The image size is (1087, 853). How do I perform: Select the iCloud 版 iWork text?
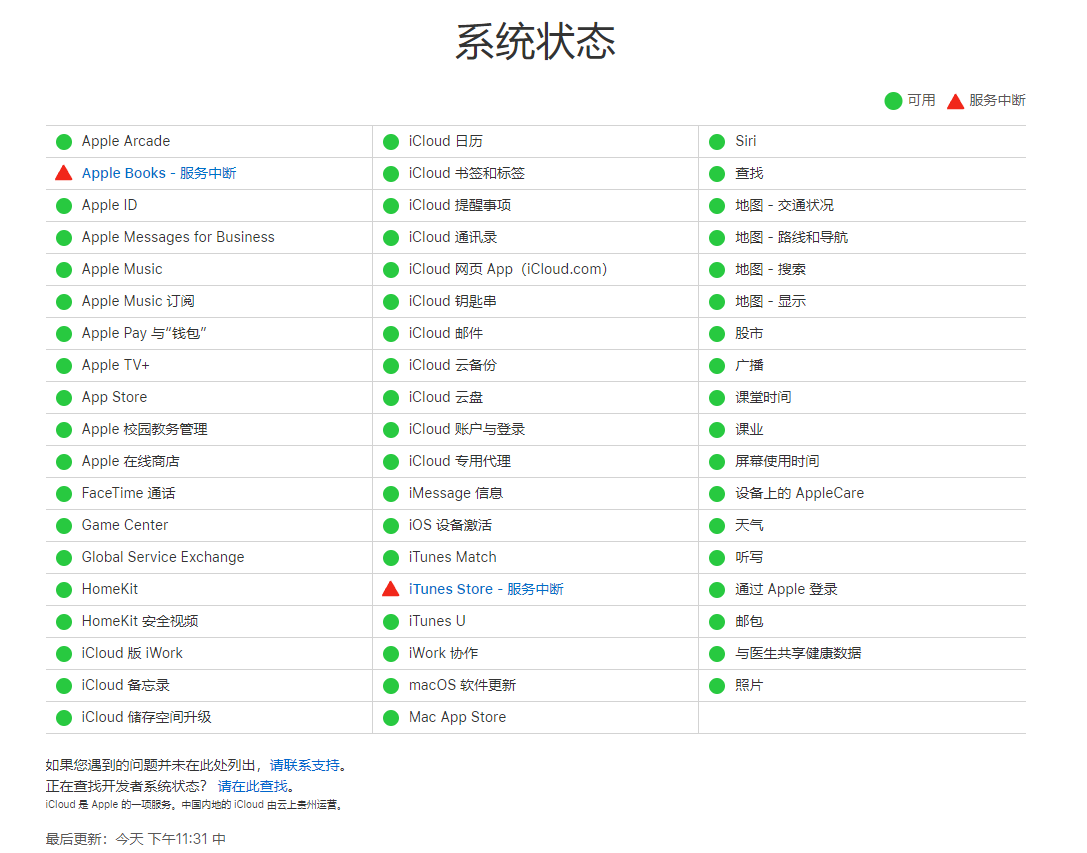[x=132, y=653]
